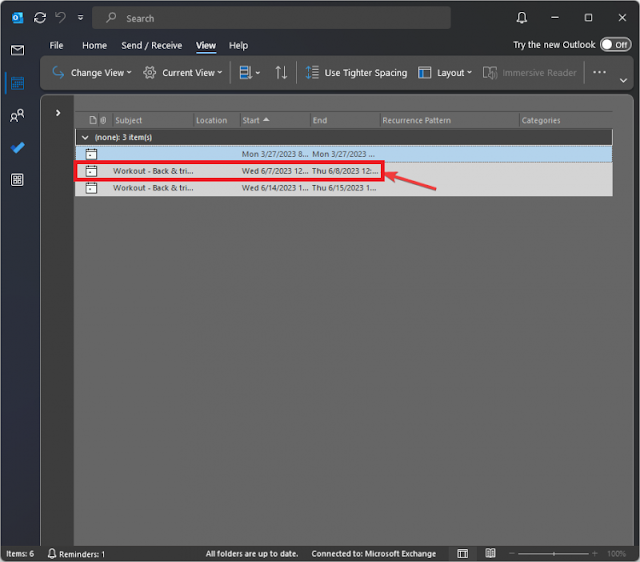
Task: Open the Mail module in sidebar
Action: (17, 50)
